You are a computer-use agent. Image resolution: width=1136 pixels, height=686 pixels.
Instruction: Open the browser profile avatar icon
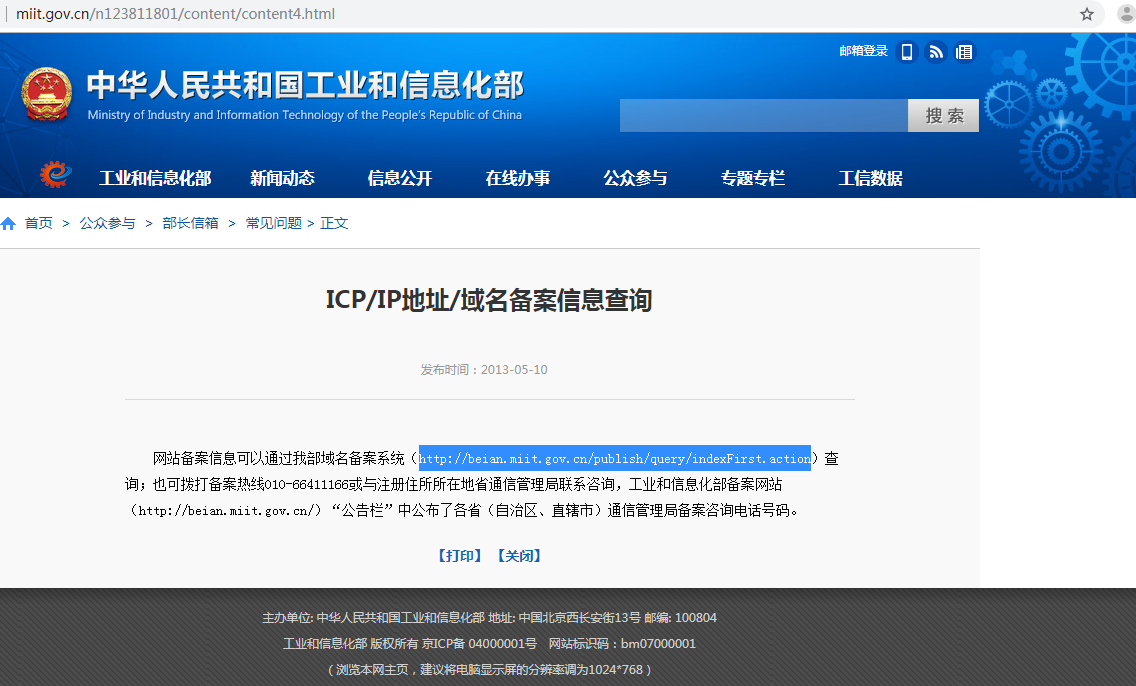(x=1125, y=14)
